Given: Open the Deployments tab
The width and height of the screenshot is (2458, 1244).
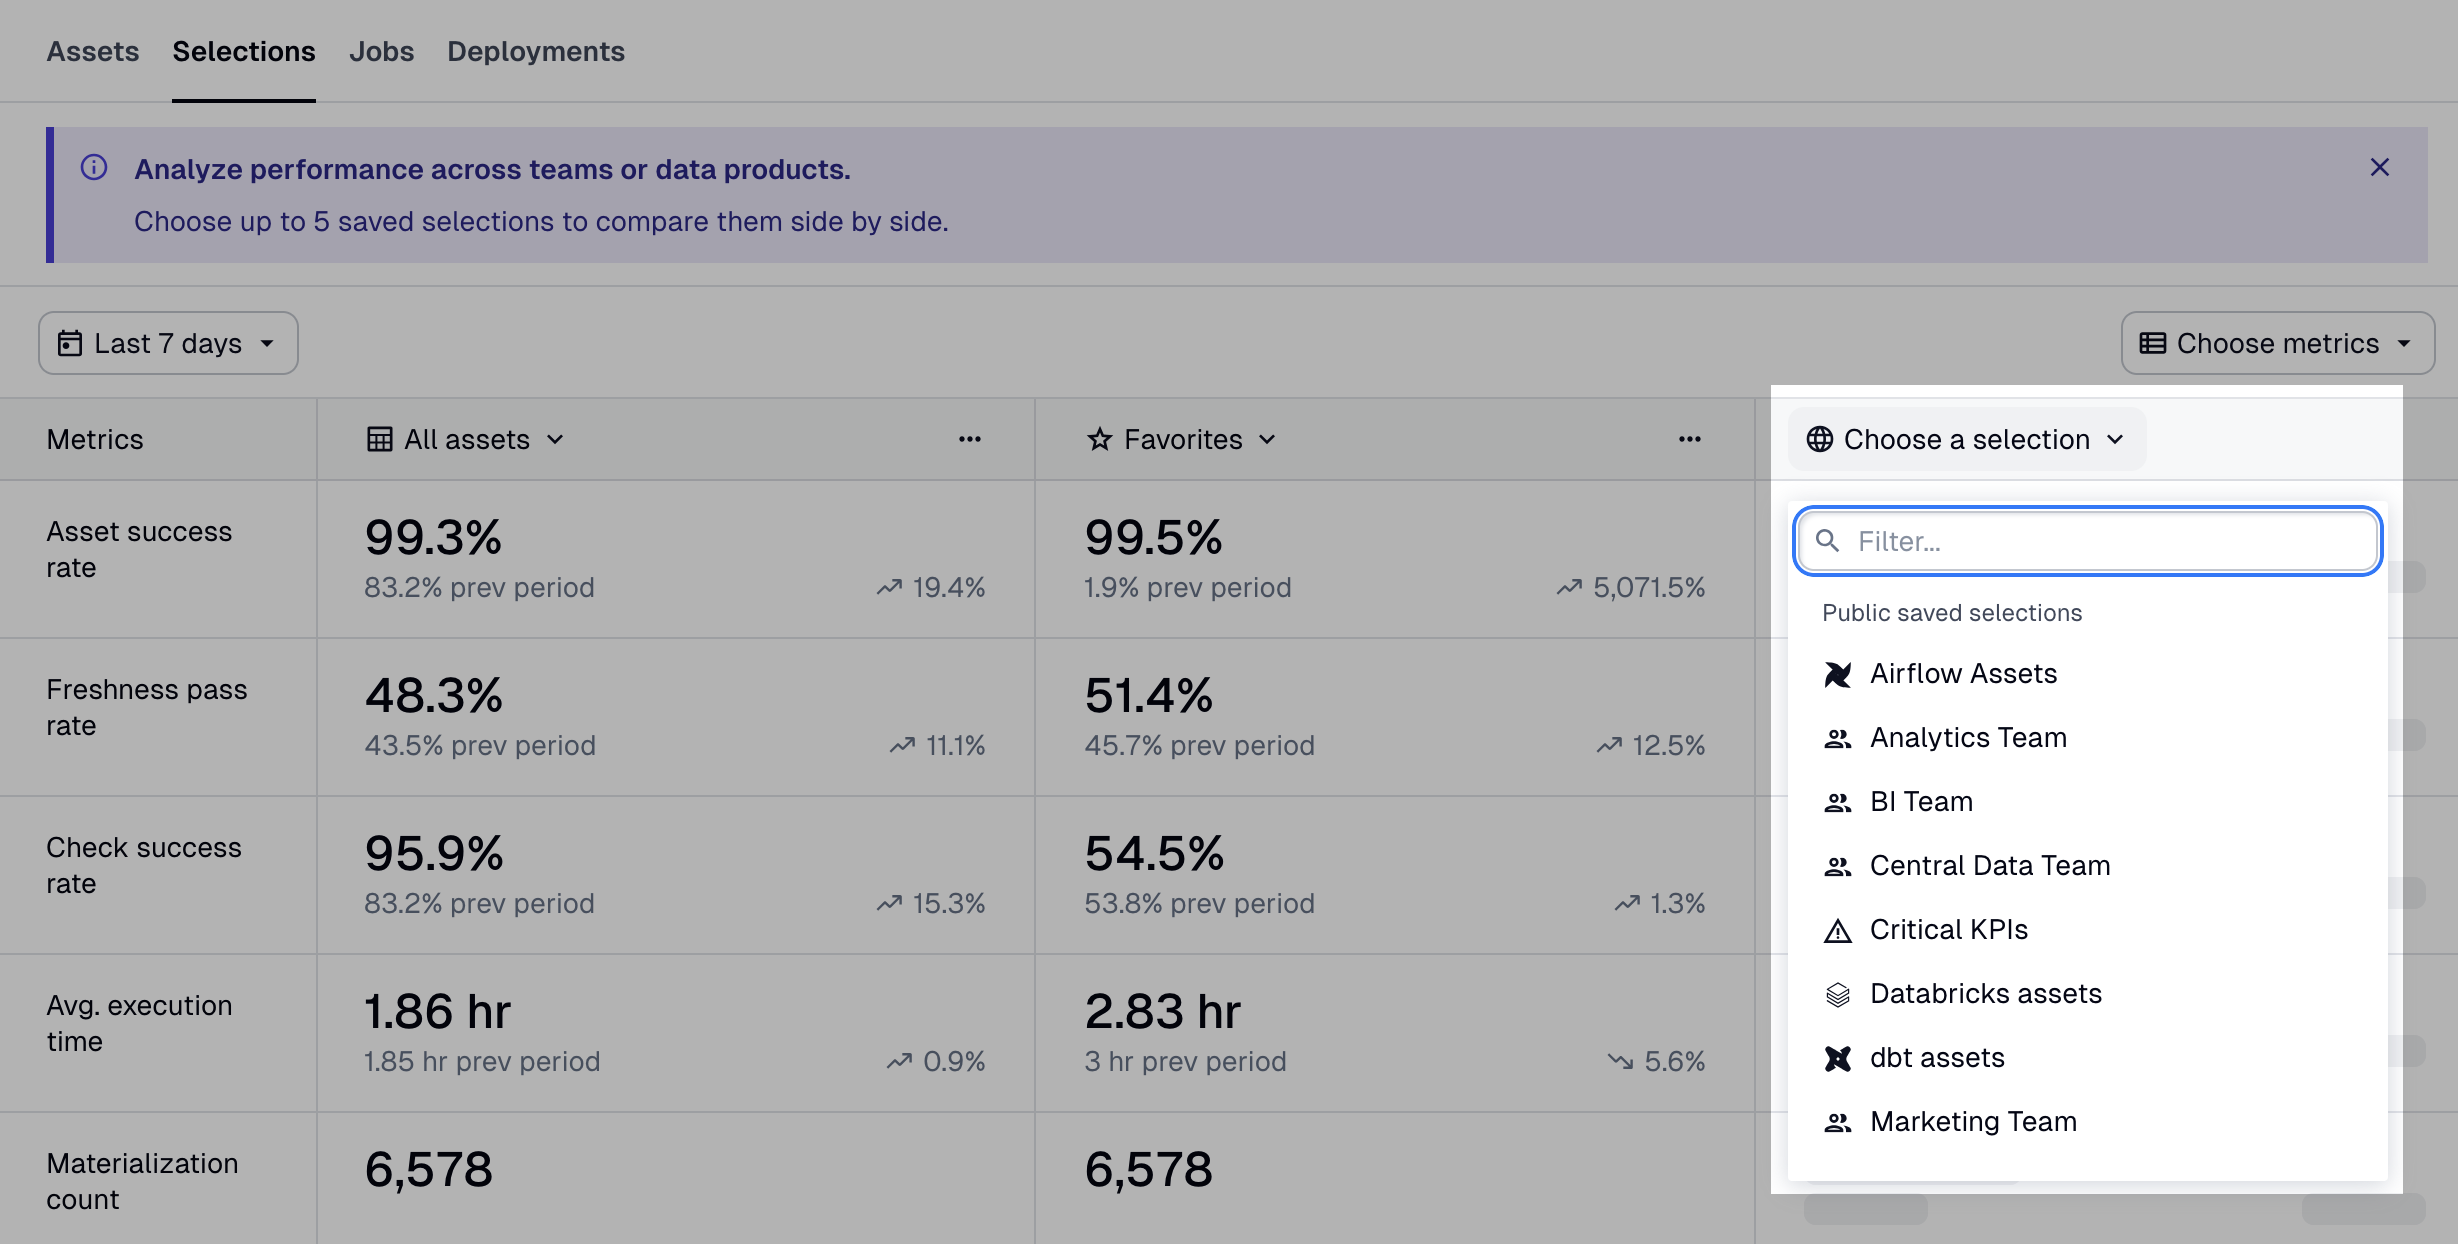Looking at the screenshot, I should 535,51.
